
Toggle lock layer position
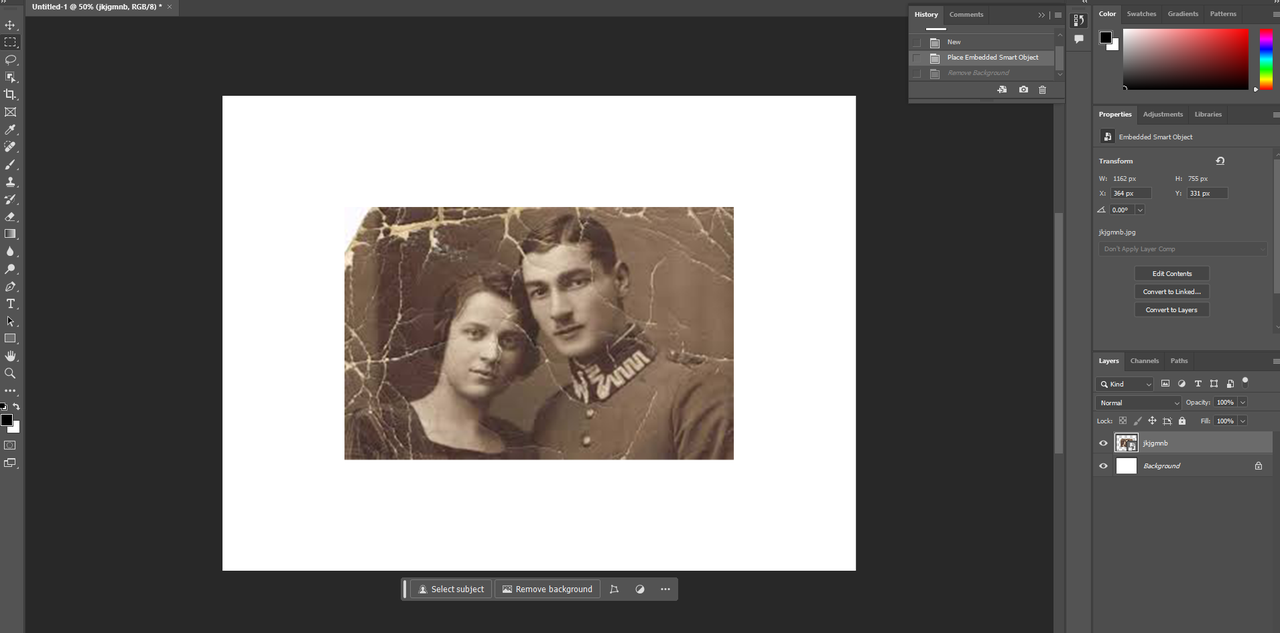click(1152, 421)
